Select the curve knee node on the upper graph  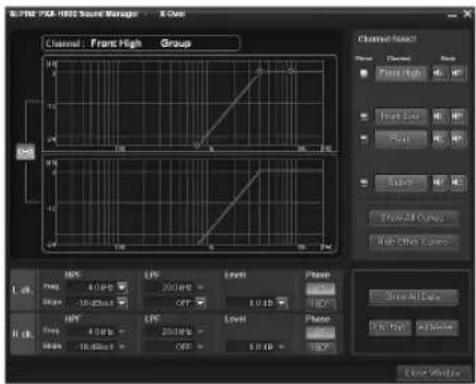point(260,71)
